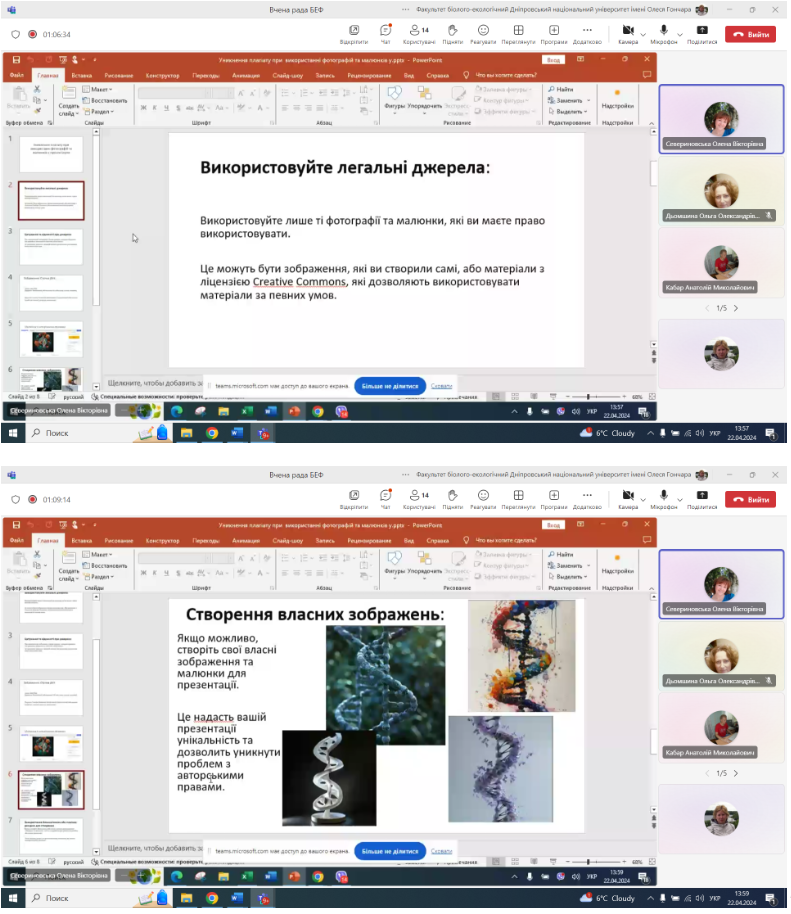
Task: Open Файл menu in upper PowerPoint window
Action: pyautogui.click(x=16, y=75)
